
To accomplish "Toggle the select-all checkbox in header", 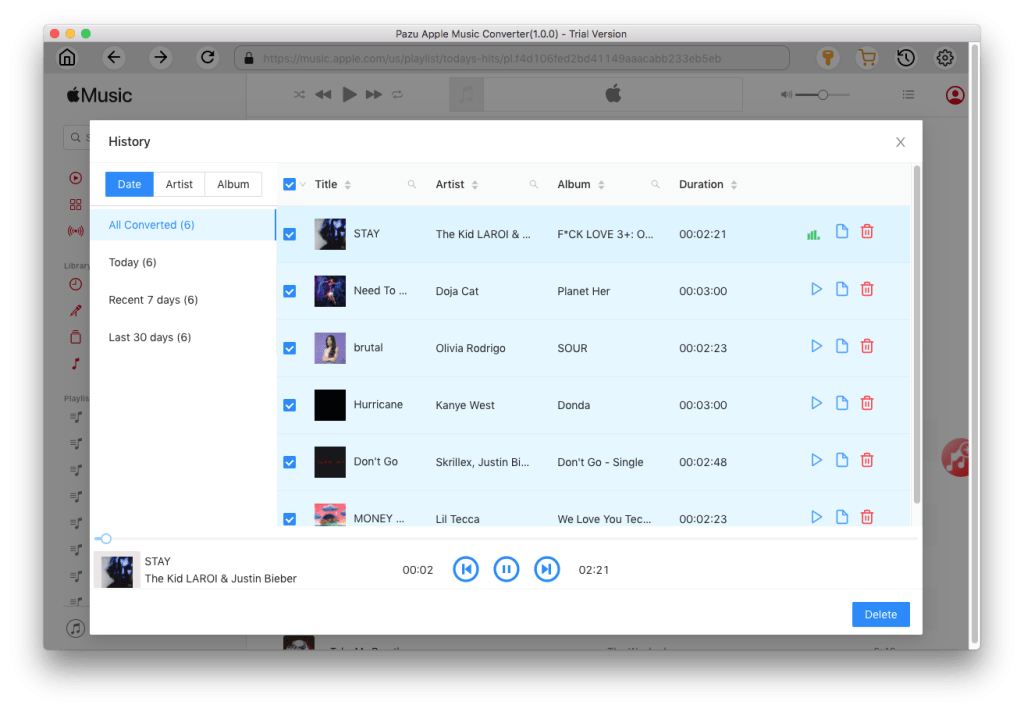I will point(289,185).
